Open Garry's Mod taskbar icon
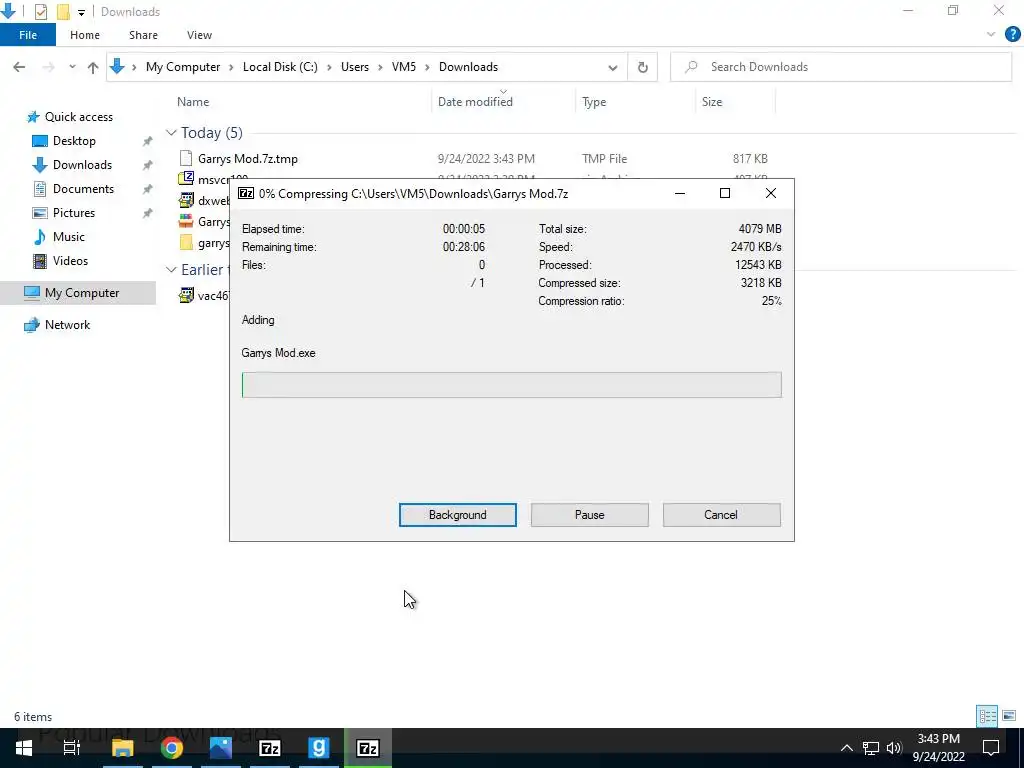The height and width of the screenshot is (768, 1024). click(318, 748)
